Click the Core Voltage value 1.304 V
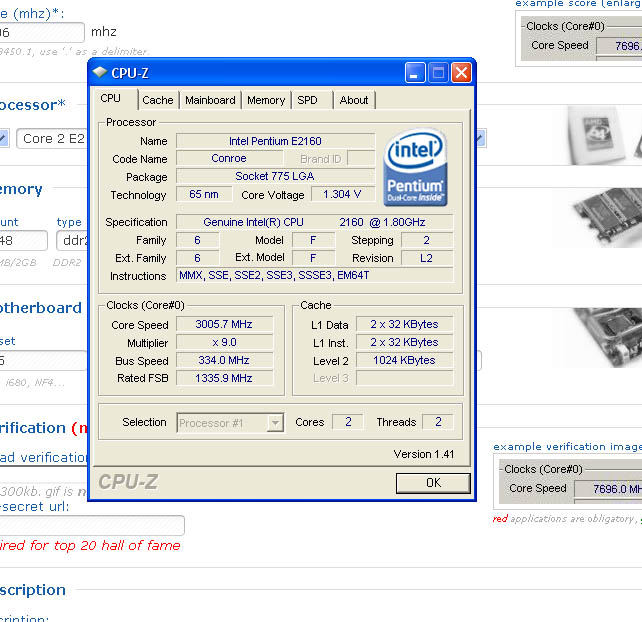Image resolution: width=642 pixels, height=622 pixels. (343, 194)
